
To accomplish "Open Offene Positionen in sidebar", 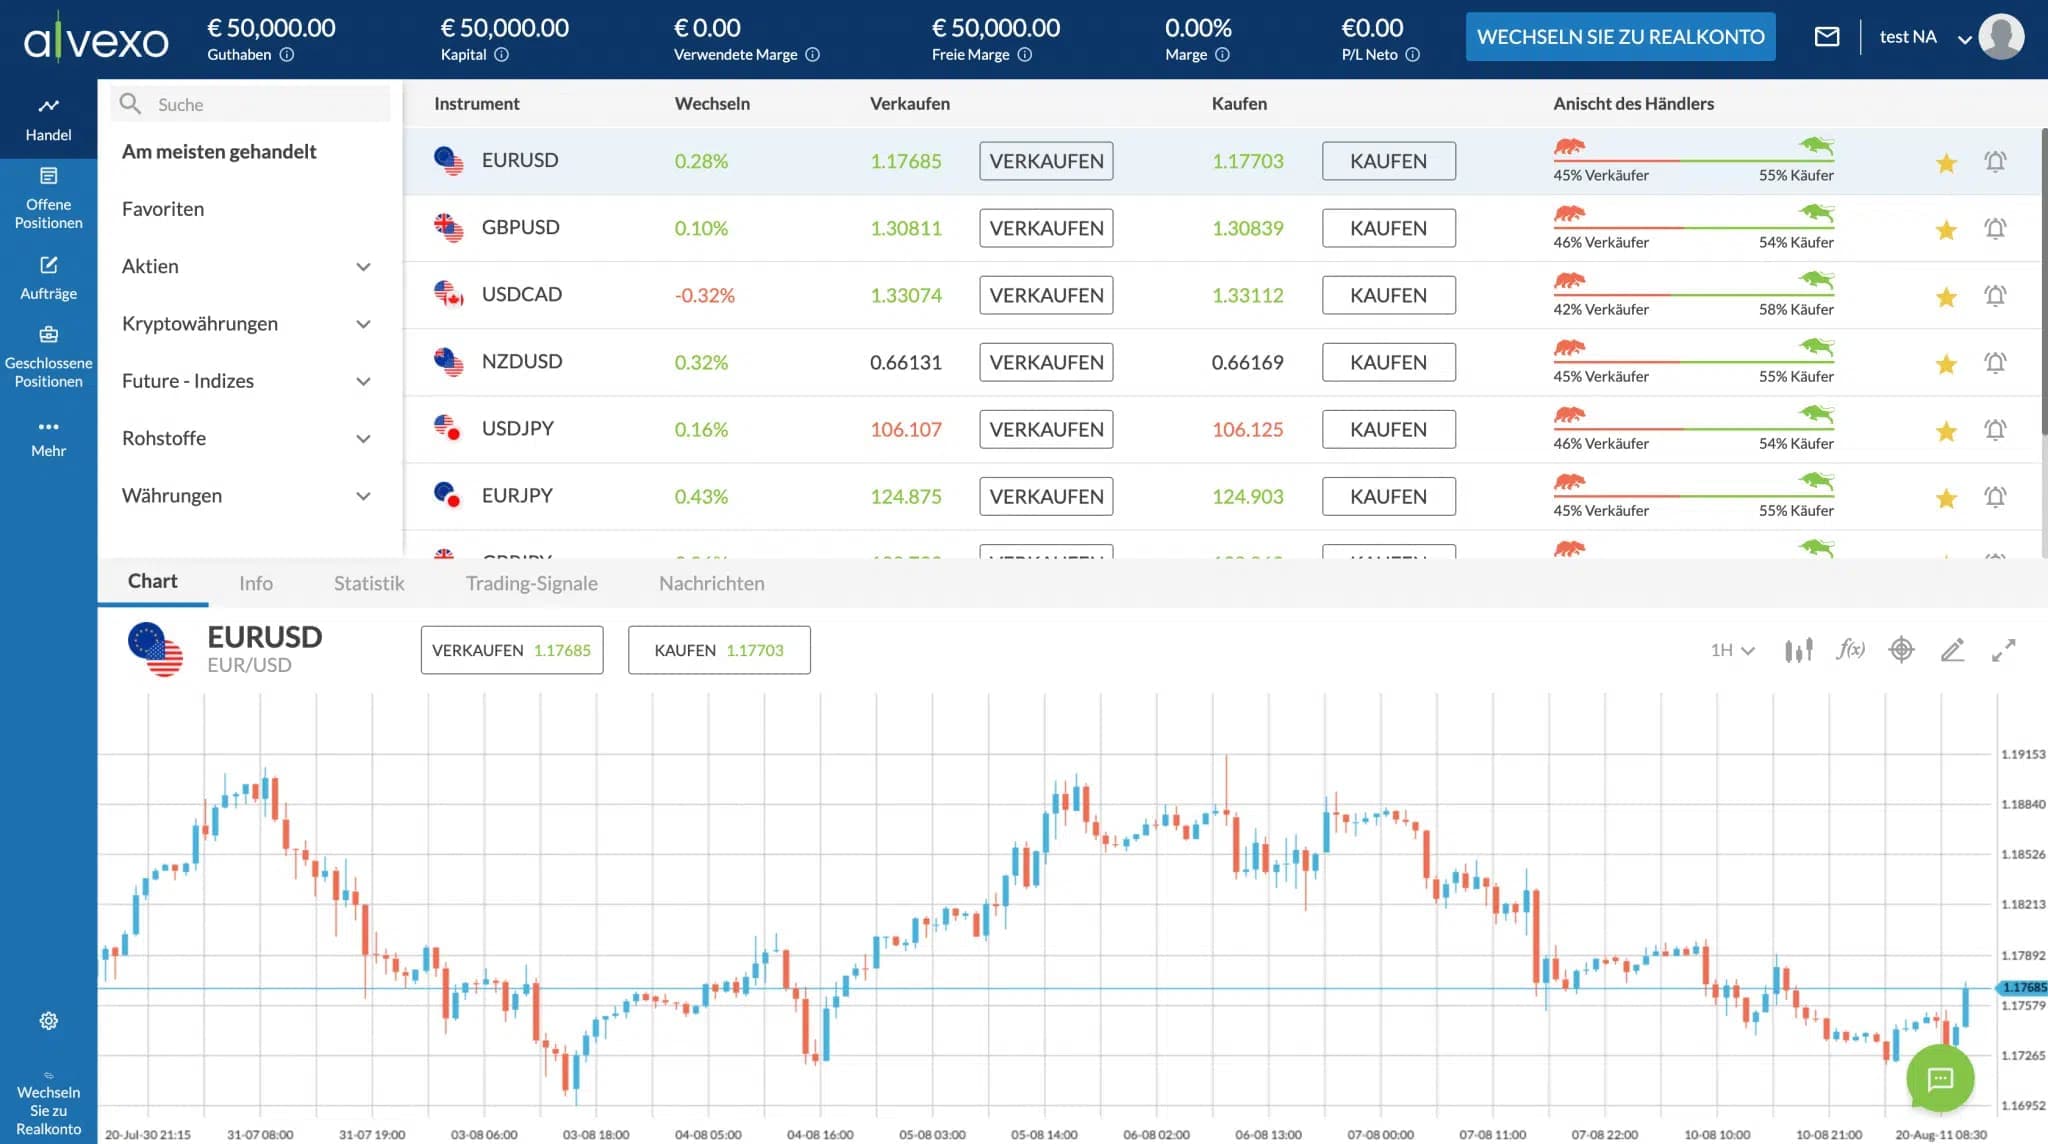I will click(x=48, y=198).
